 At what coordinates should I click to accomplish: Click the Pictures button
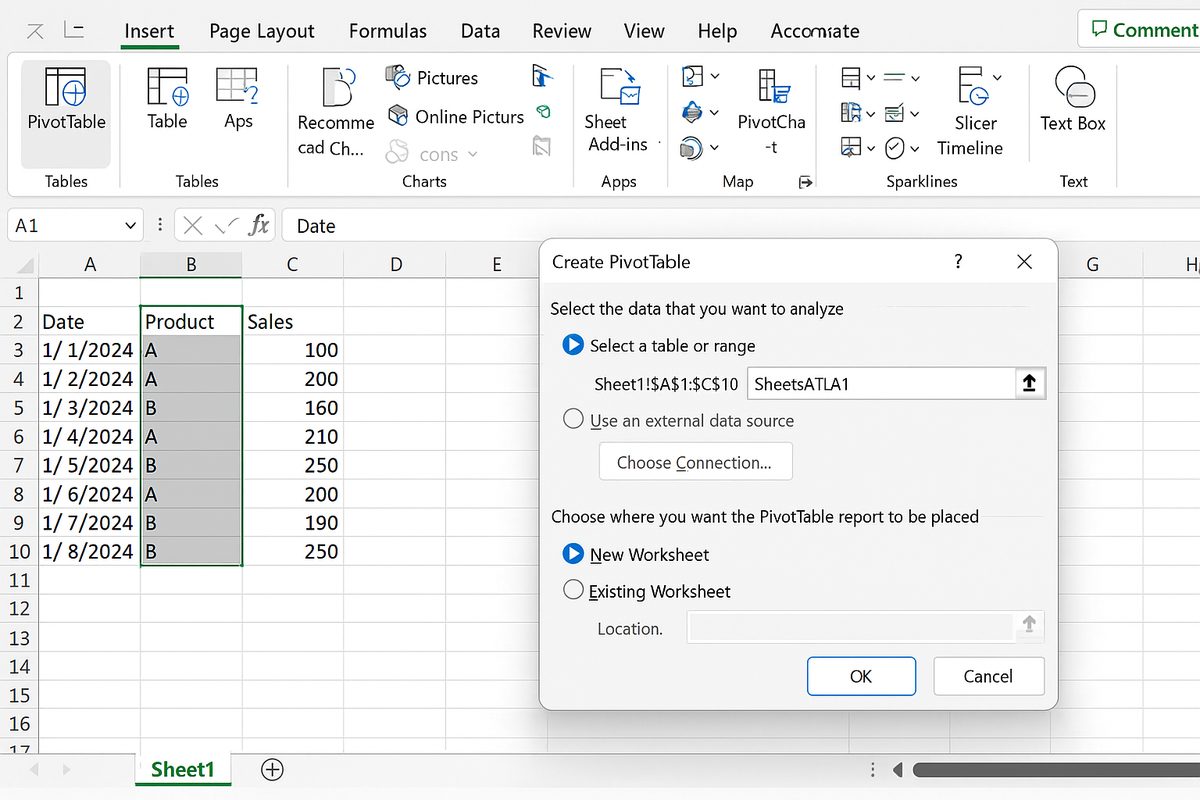[432, 78]
